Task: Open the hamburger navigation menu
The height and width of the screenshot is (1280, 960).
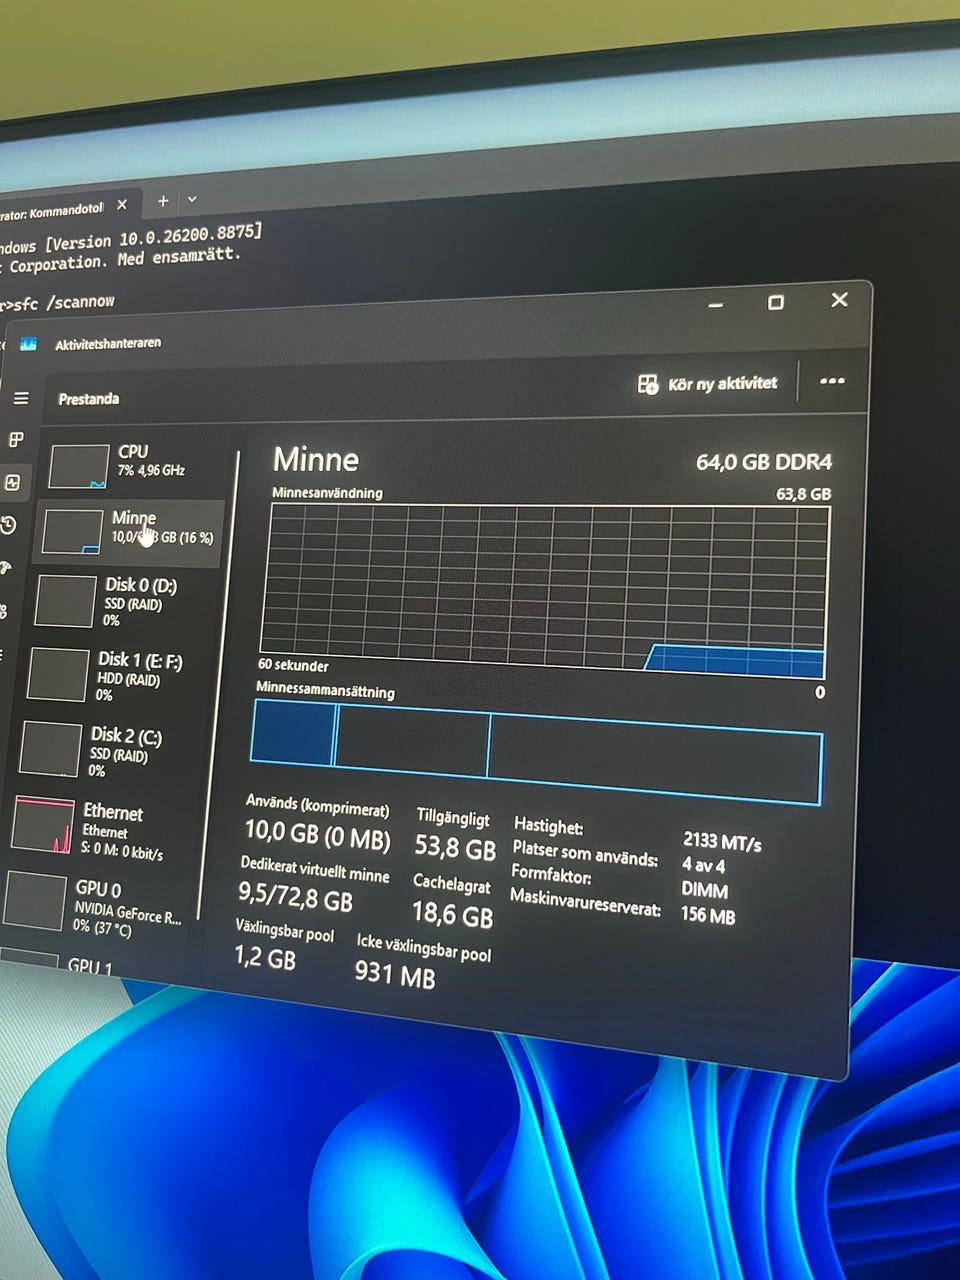Action: pos(21,398)
